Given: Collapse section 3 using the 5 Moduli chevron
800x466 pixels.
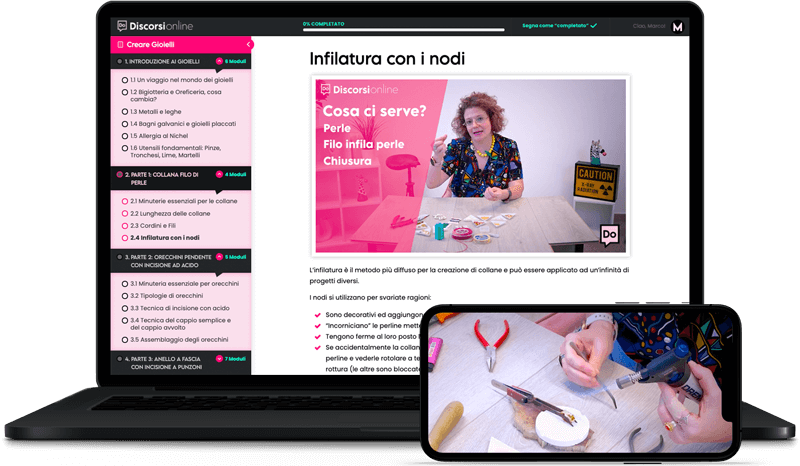Looking at the screenshot, I should (219, 257).
